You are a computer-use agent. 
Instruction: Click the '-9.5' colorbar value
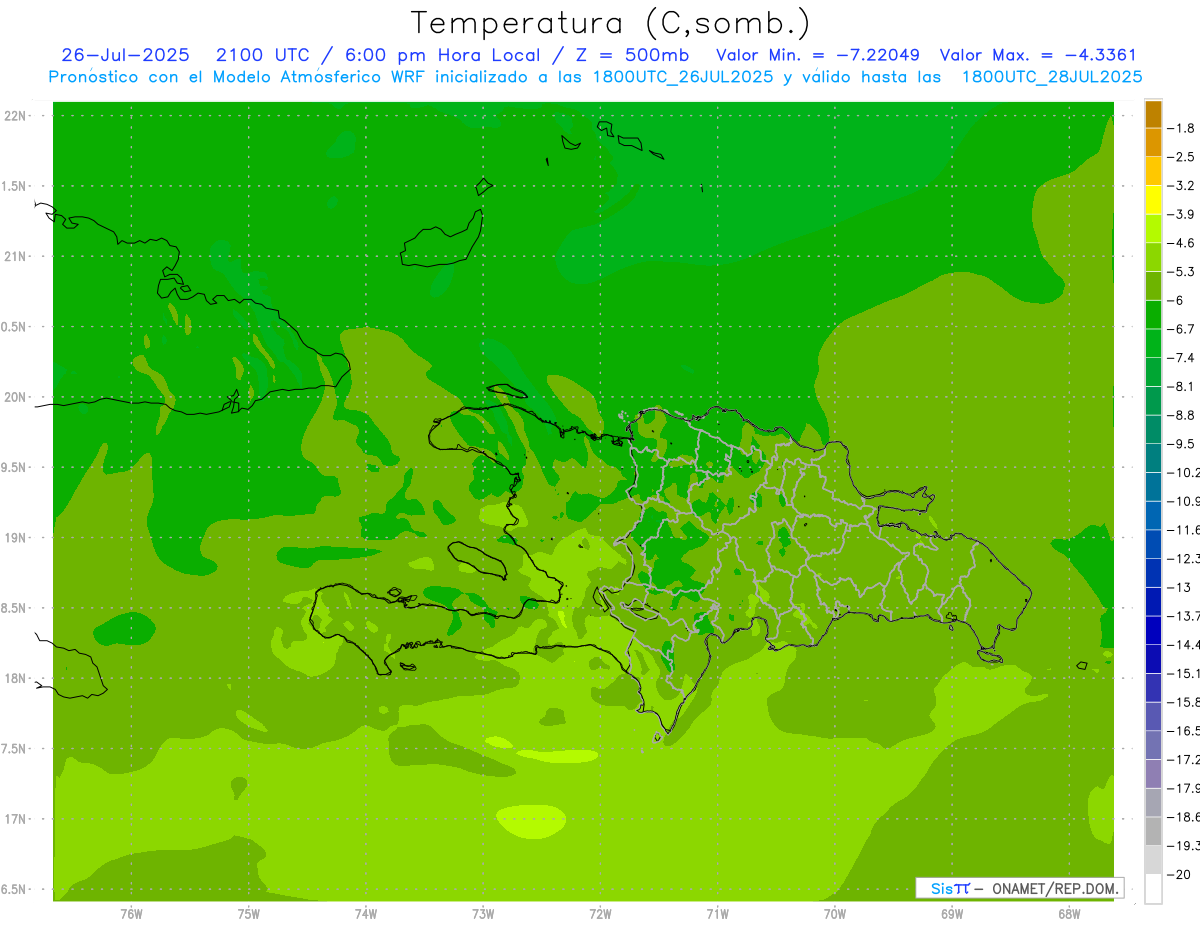[x=1182, y=444]
